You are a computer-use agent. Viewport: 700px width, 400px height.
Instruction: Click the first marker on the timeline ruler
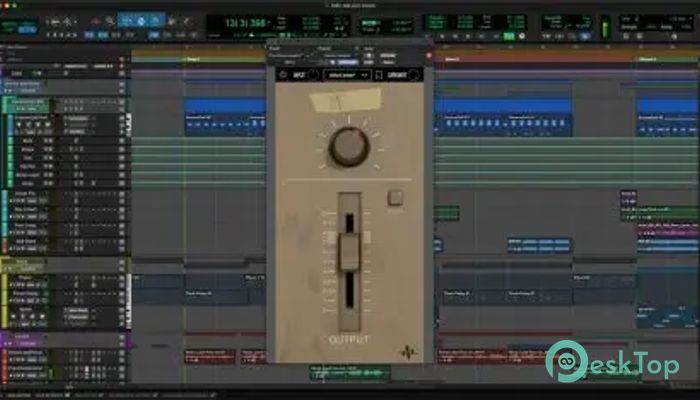pos(194,59)
